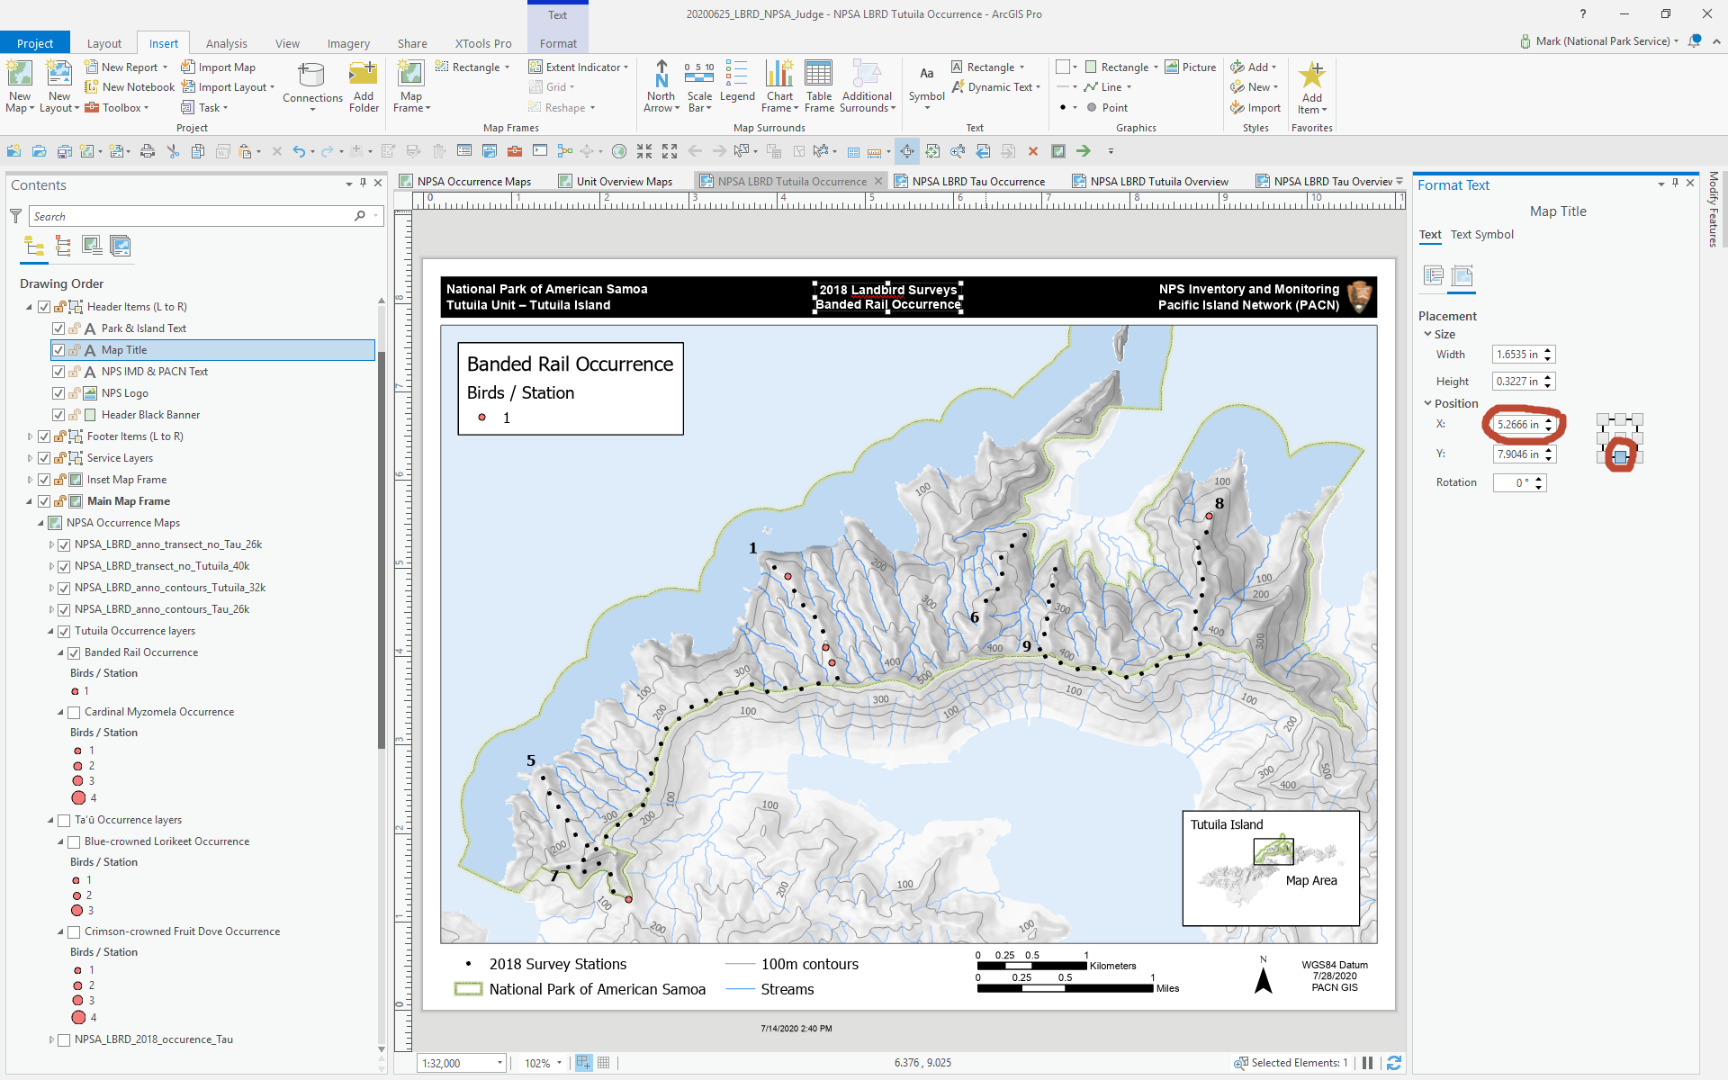
Task: Collapse the Size section in Format Text
Action: click(x=1428, y=334)
